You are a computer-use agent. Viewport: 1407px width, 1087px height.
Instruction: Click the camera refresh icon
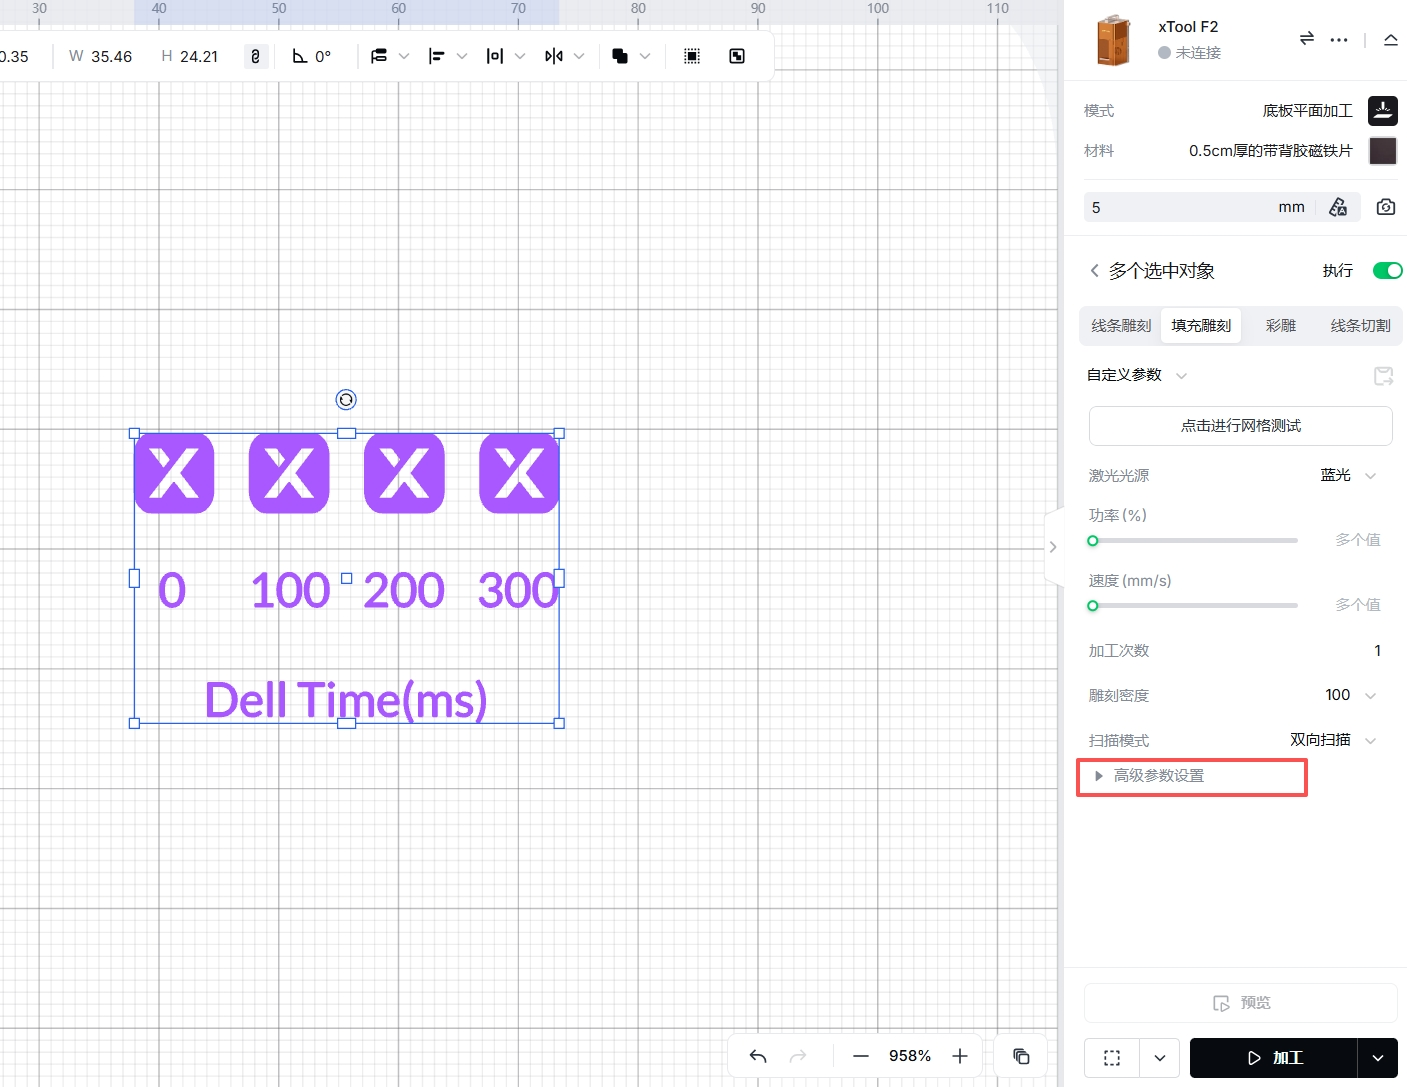pyautogui.click(x=1385, y=207)
